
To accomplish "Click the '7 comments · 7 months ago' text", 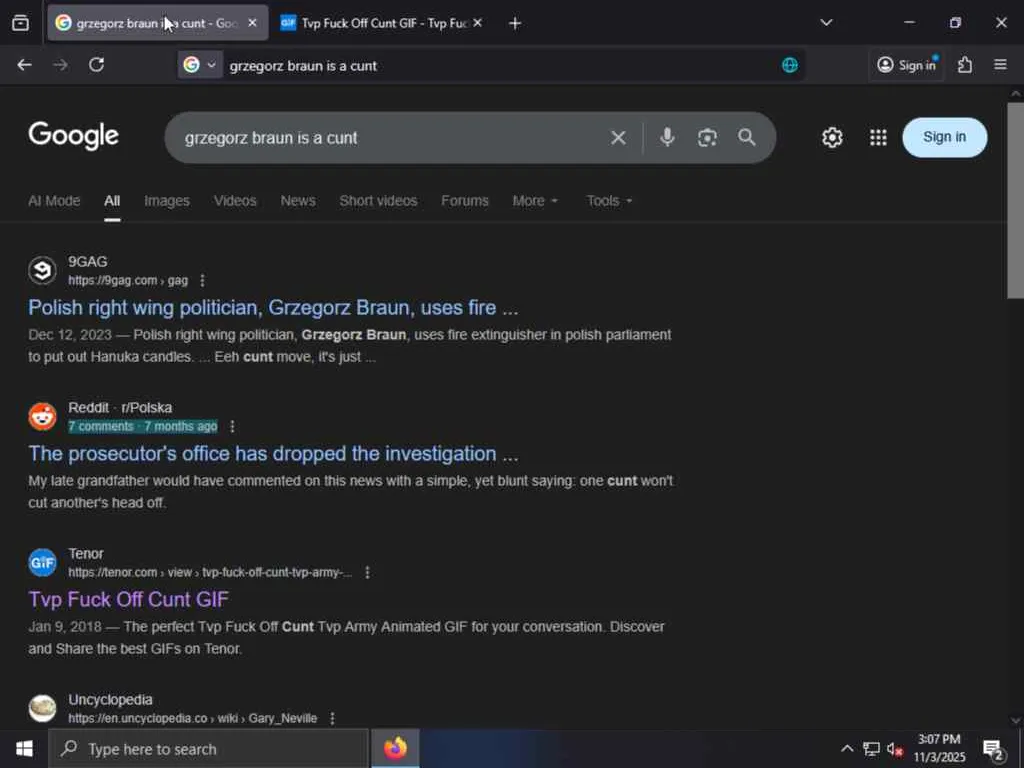I will [142, 426].
